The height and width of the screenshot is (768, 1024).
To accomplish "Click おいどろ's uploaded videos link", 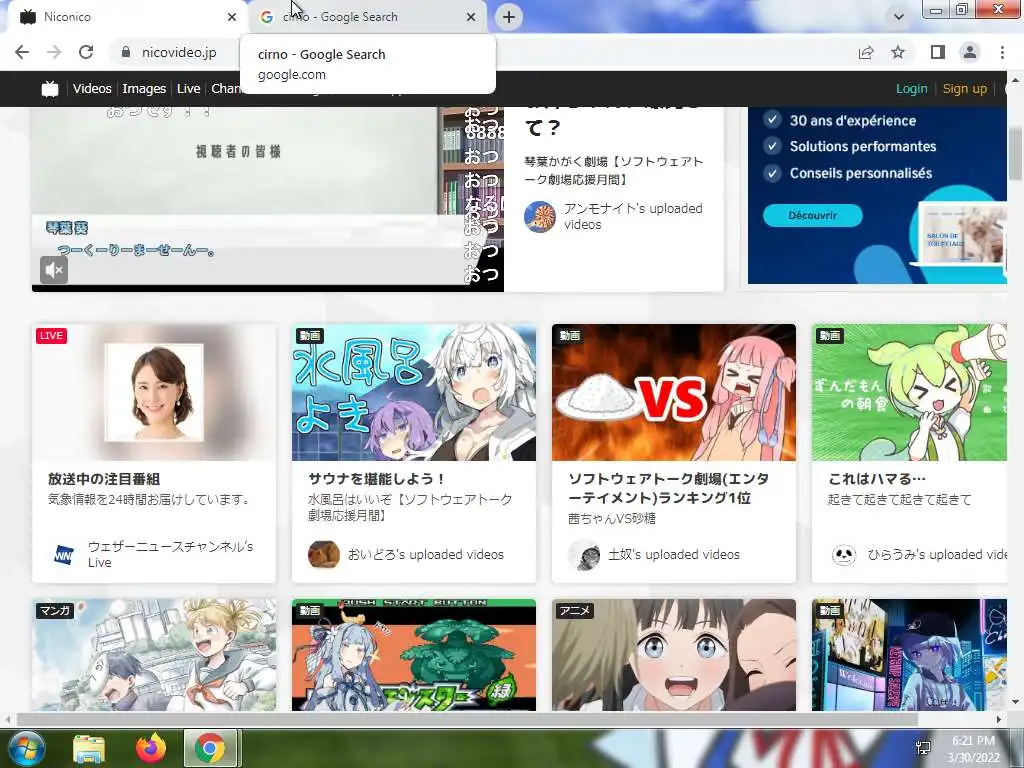I will tap(426, 554).
